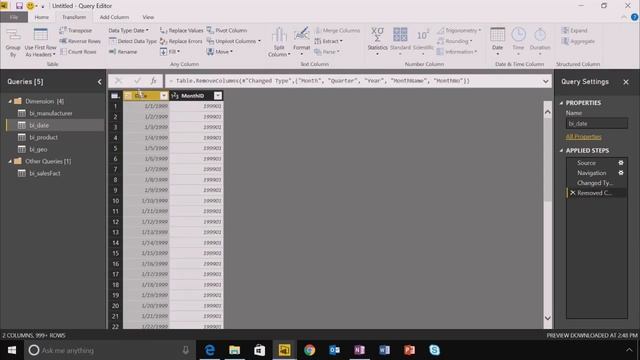Open the Move dropdown
This screenshot has height=360, width=640.
point(220,52)
